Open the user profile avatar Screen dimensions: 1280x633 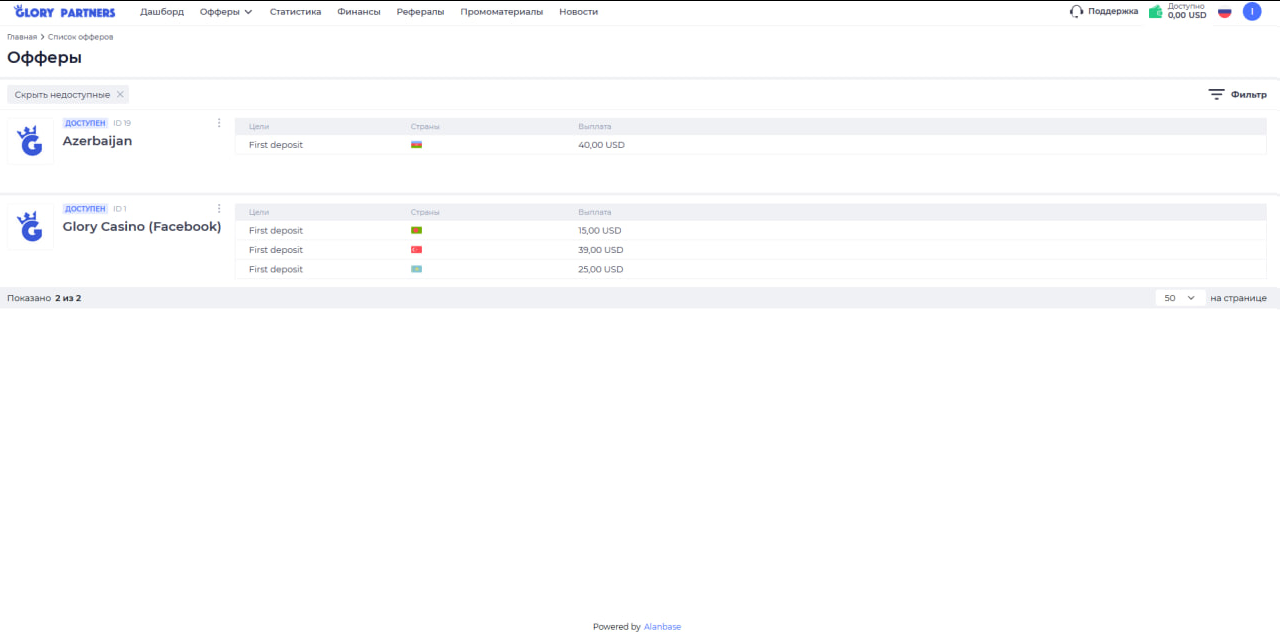click(1251, 12)
